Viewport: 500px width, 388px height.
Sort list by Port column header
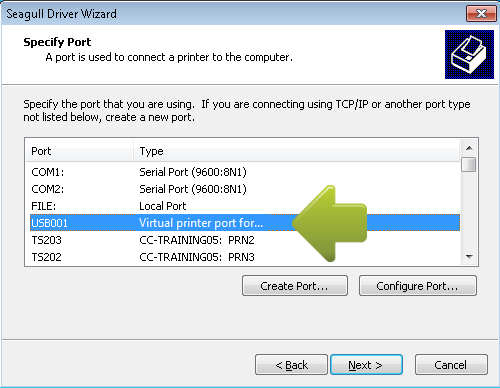[79, 151]
